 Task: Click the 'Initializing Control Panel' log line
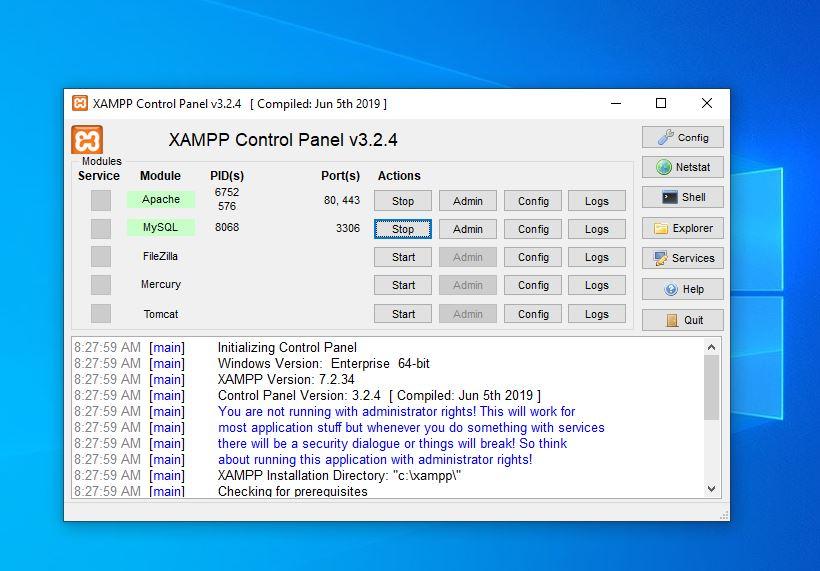click(x=287, y=347)
